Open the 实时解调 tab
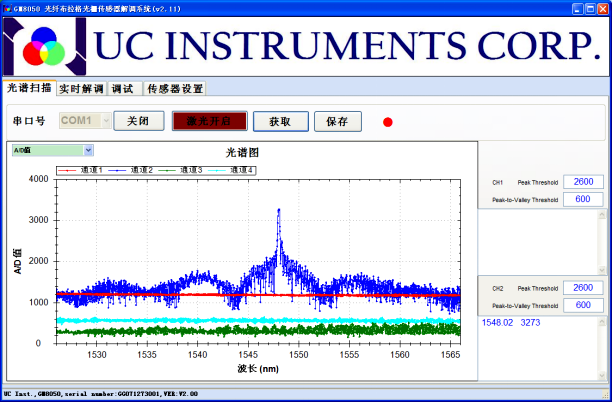 pos(82,89)
